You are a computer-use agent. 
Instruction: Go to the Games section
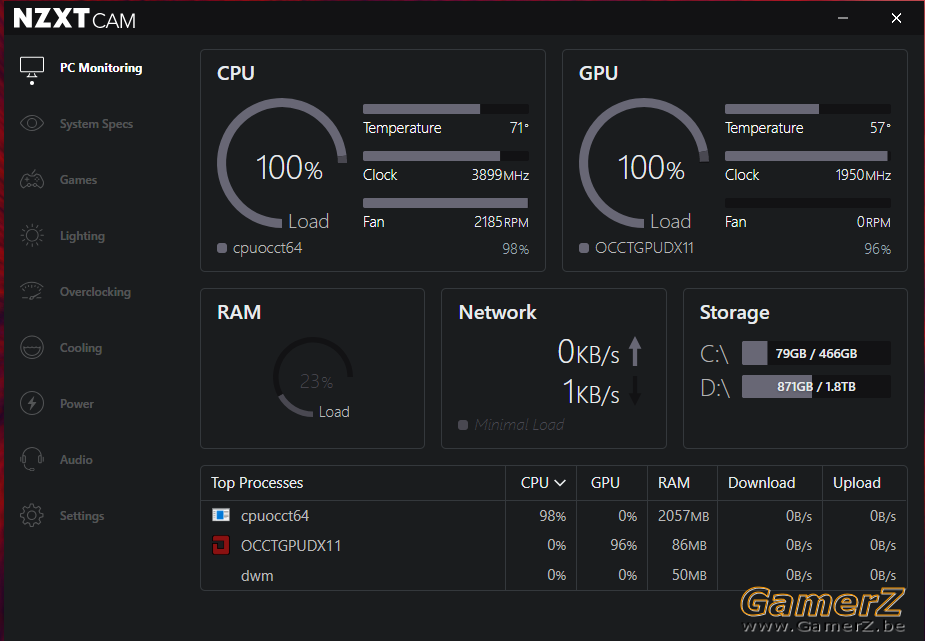coord(78,180)
